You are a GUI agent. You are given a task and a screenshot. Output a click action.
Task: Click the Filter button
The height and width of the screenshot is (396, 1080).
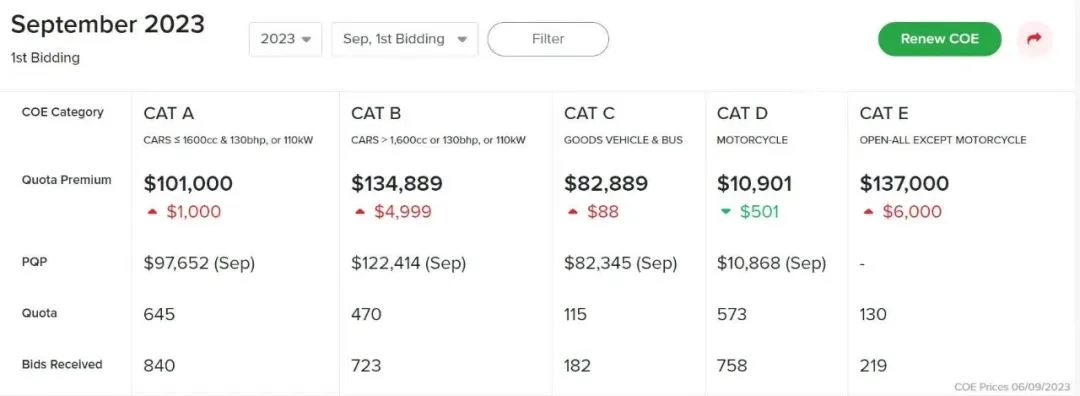pyautogui.click(x=548, y=39)
